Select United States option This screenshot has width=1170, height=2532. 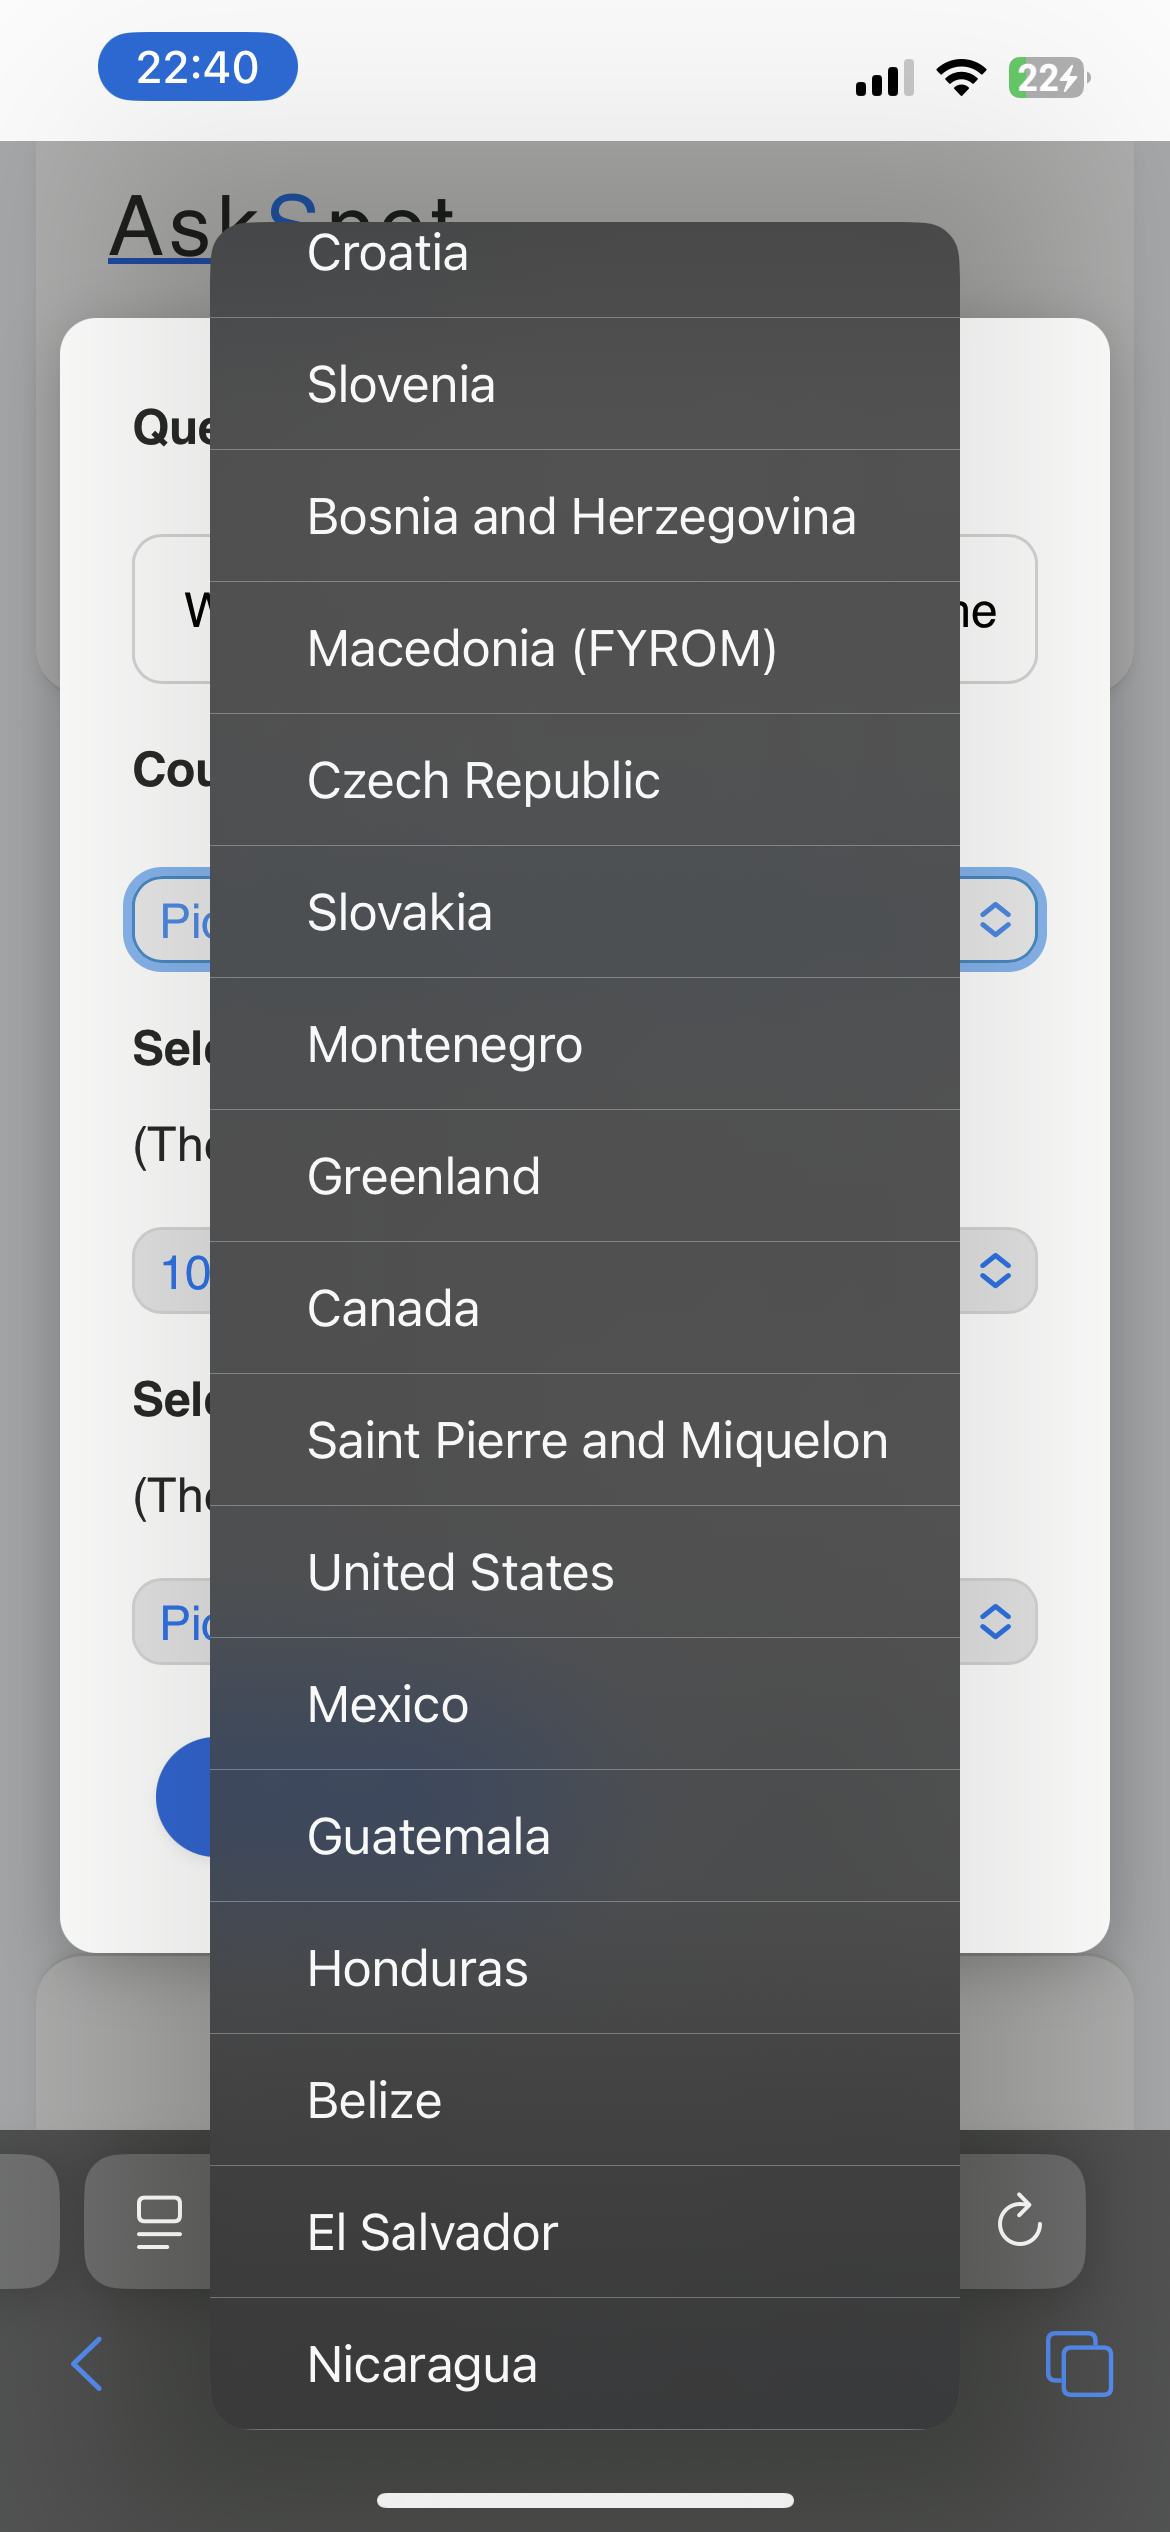(585, 1572)
